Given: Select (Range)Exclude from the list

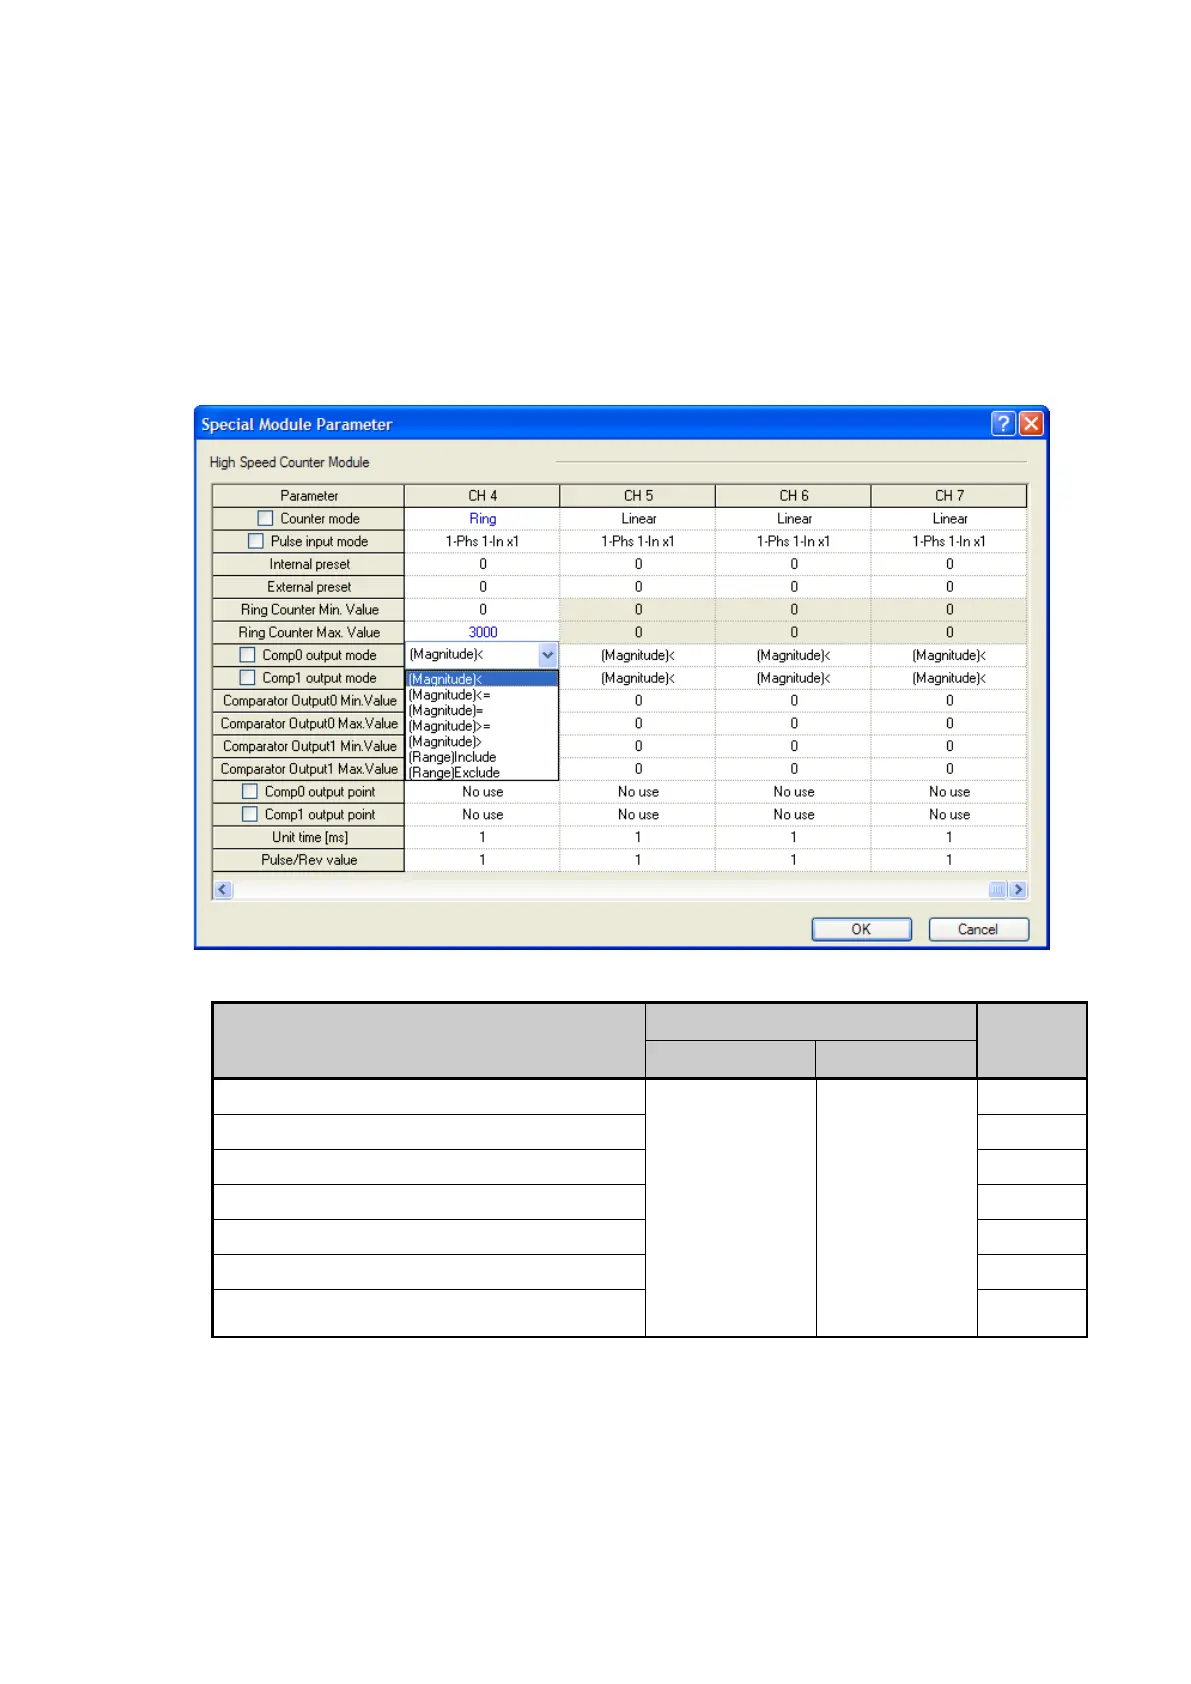Looking at the screenshot, I should (482, 772).
